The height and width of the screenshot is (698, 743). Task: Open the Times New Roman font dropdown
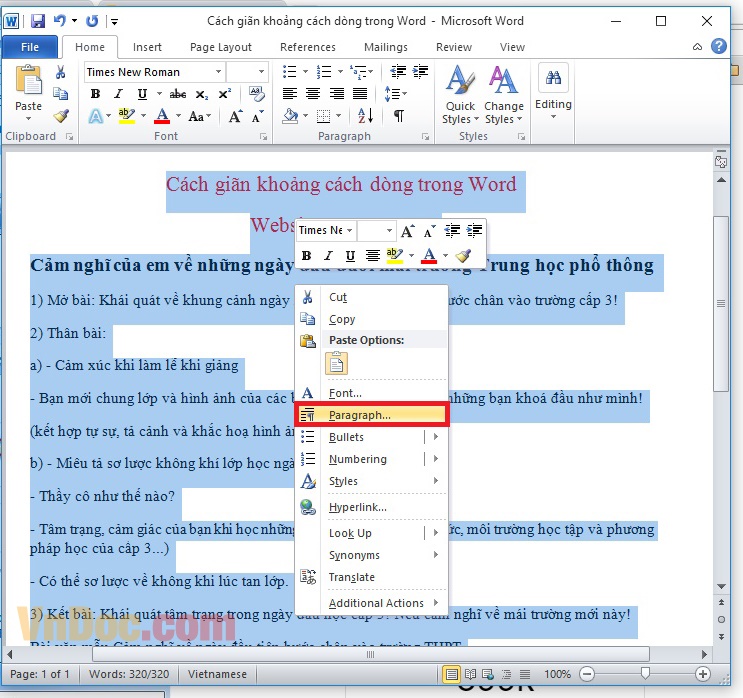click(x=218, y=72)
